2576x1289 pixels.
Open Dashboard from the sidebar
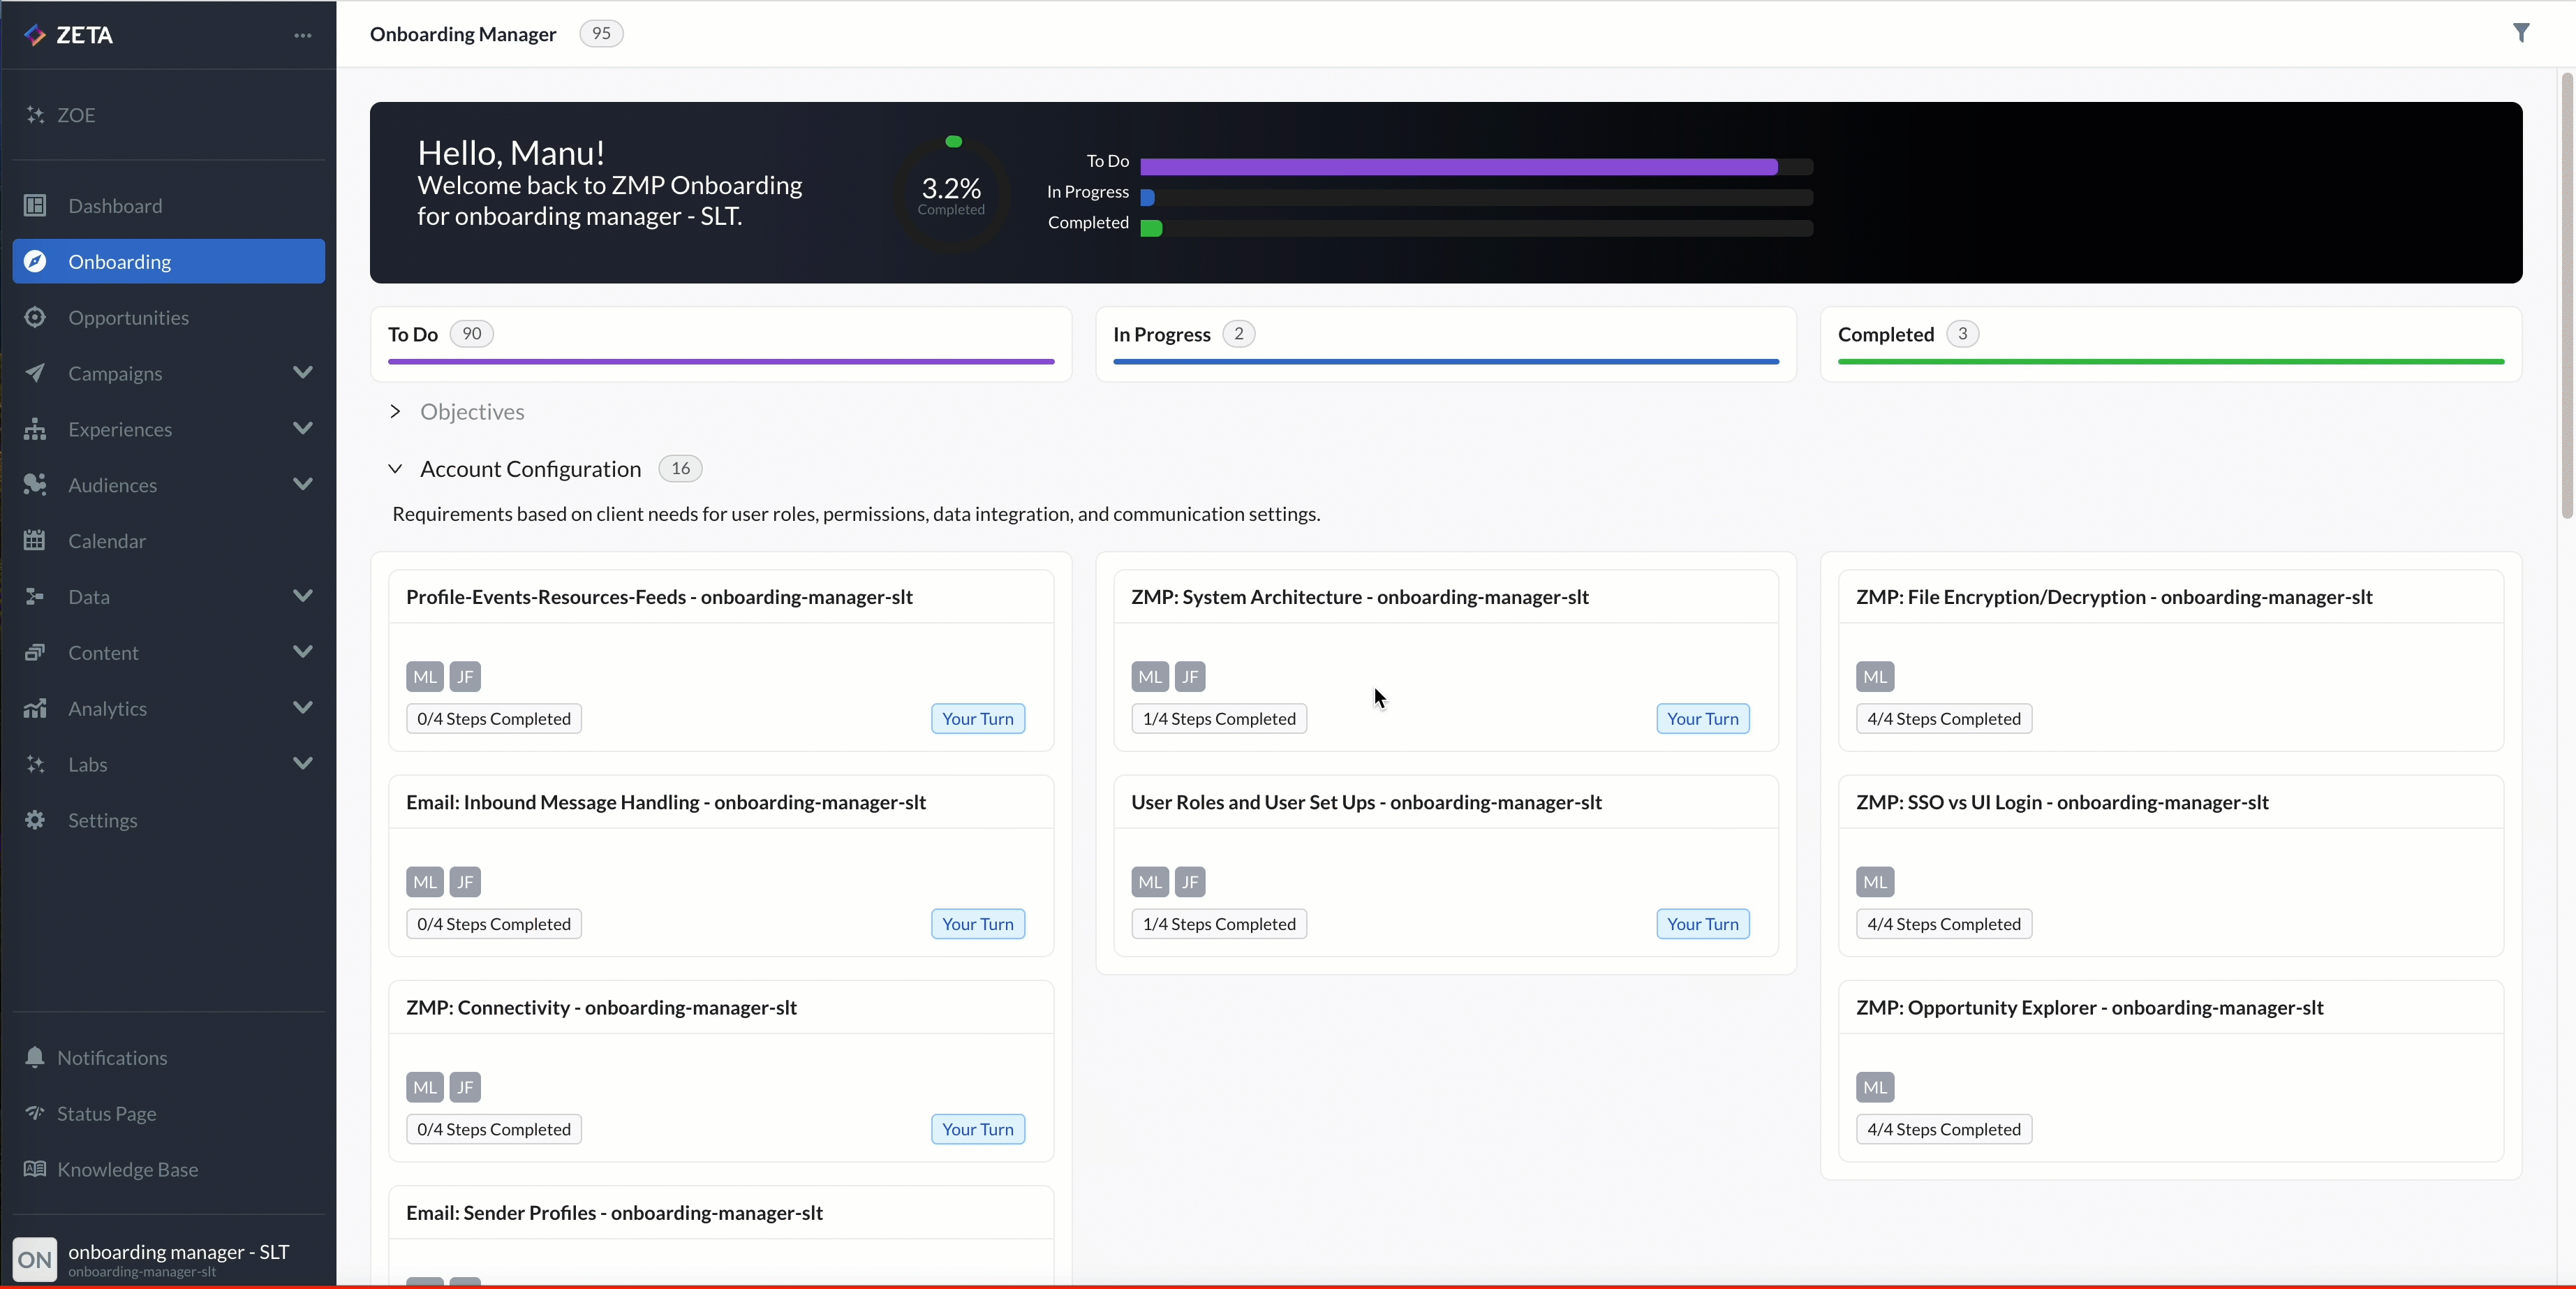(169, 206)
